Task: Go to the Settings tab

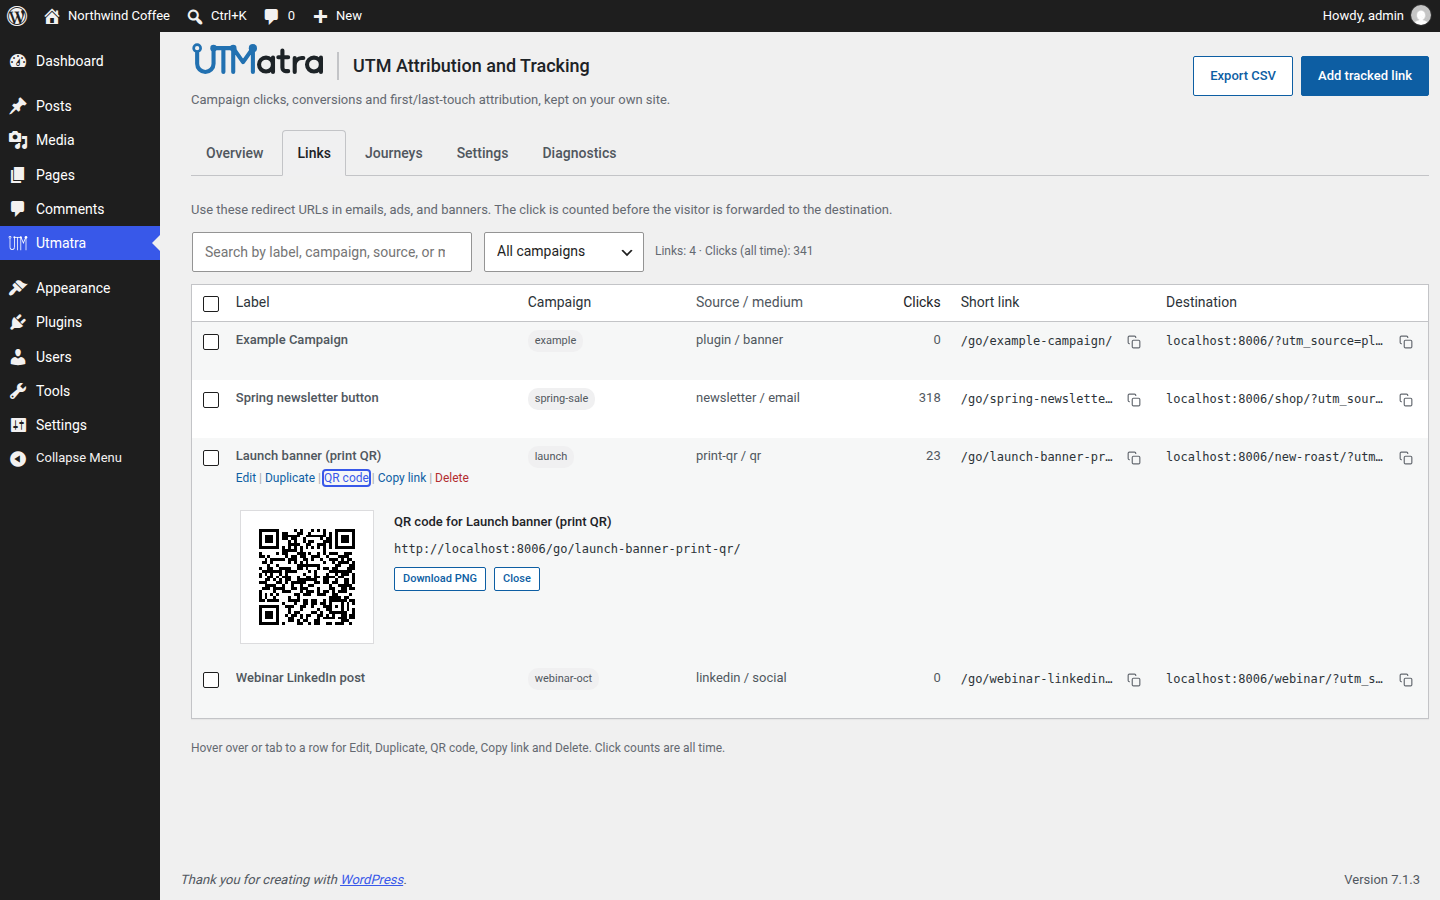Action: [x=482, y=153]
